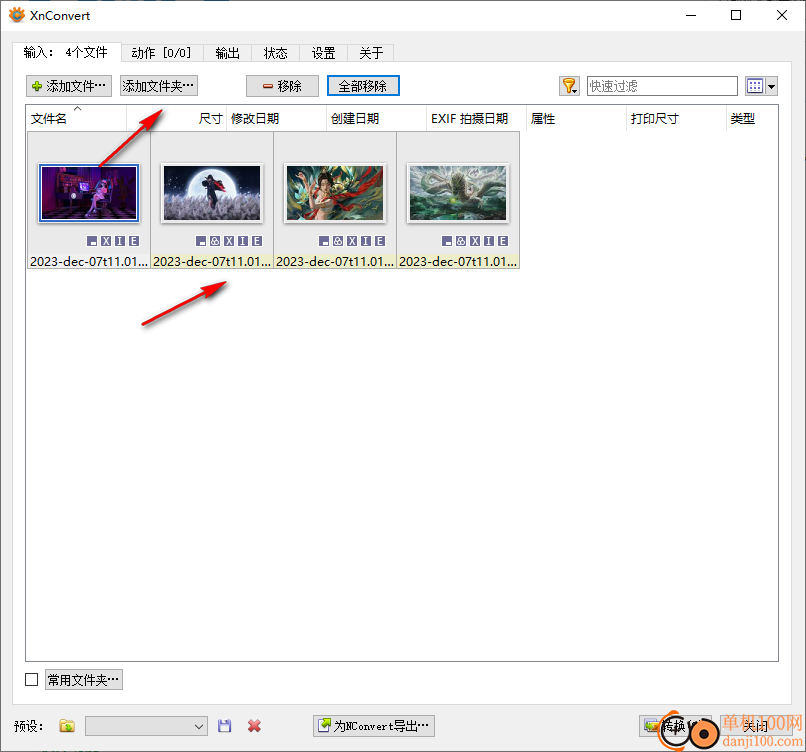Click the XnConvert app logo in title bar
Image resolution: width=806 pixels, height=752 pixels.
pyautogui.click(x=16, y=15)
